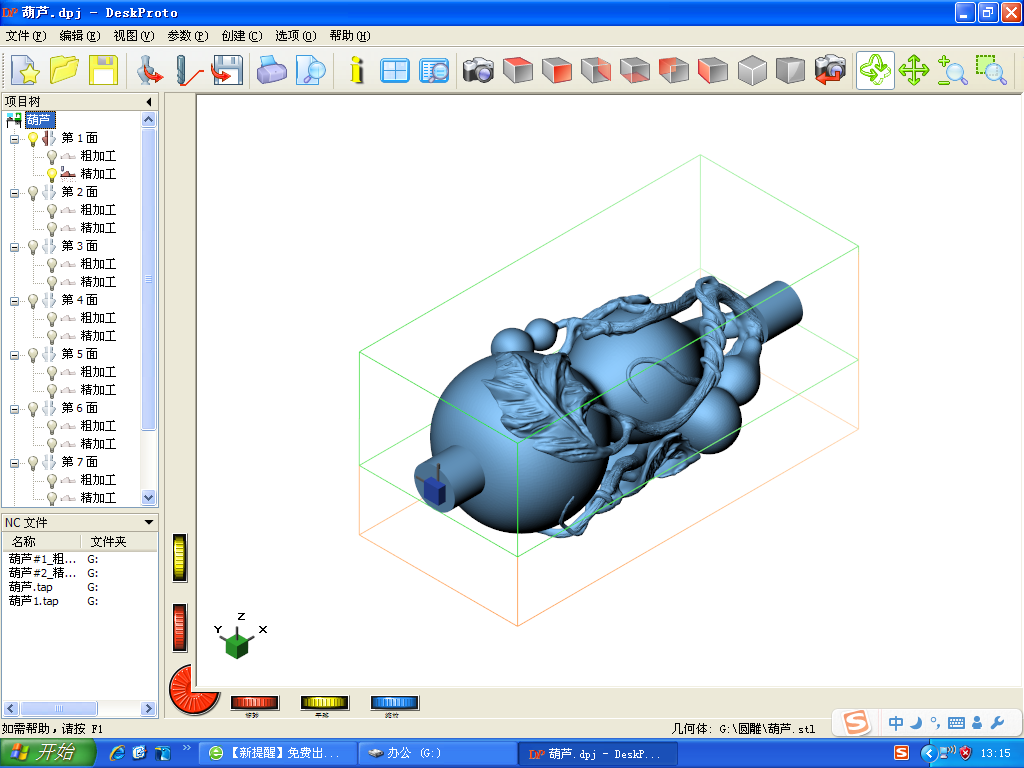Toggle light bulb of 第 6 面
Viewport: 1024px width, 768px height.
click(33, 409)
